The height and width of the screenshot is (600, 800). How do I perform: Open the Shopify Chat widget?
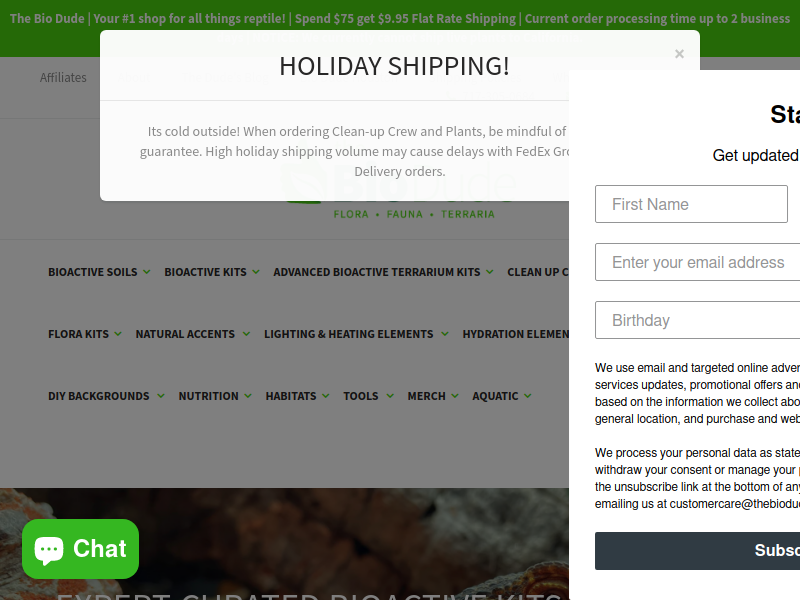[80, 549]
